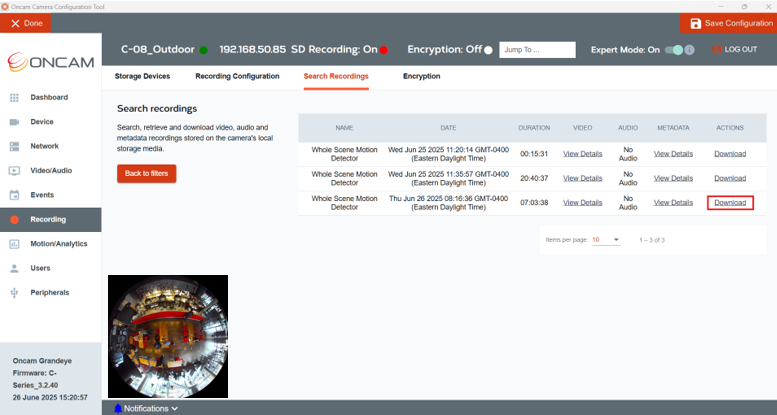Screen dimensions: 777x415
Task: Toggle the Expert Mode switch
Action: 673,50
